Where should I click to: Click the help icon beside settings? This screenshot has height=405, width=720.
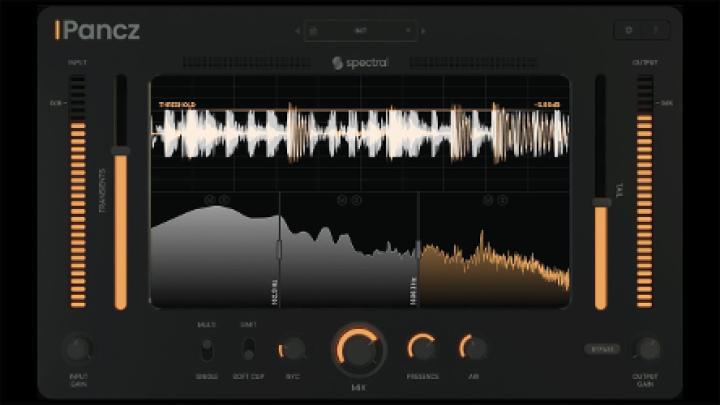[656, 30]
